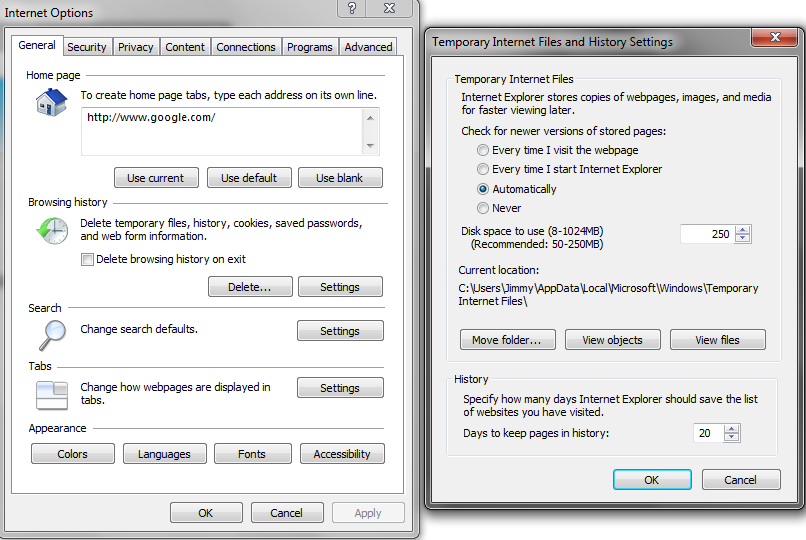This screenshot has width=806, height=540.
Task: Click the days in history 20 field
Action: [708, 433]
